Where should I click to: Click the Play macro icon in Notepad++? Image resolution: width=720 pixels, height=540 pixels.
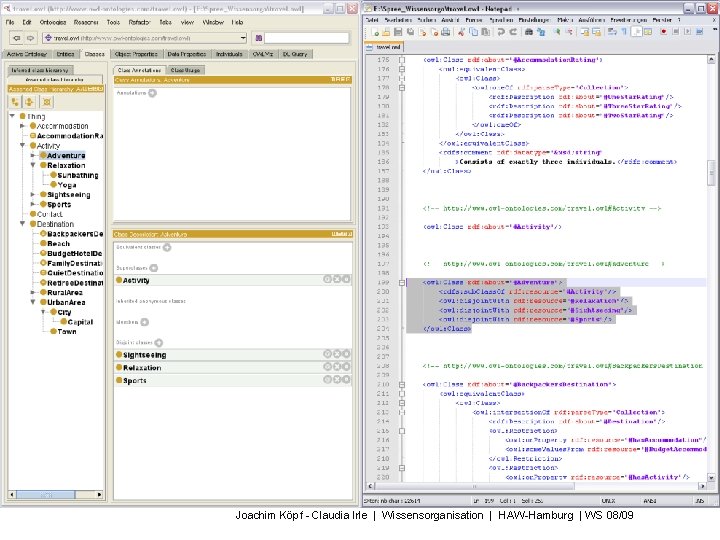(x=687, y=32)
